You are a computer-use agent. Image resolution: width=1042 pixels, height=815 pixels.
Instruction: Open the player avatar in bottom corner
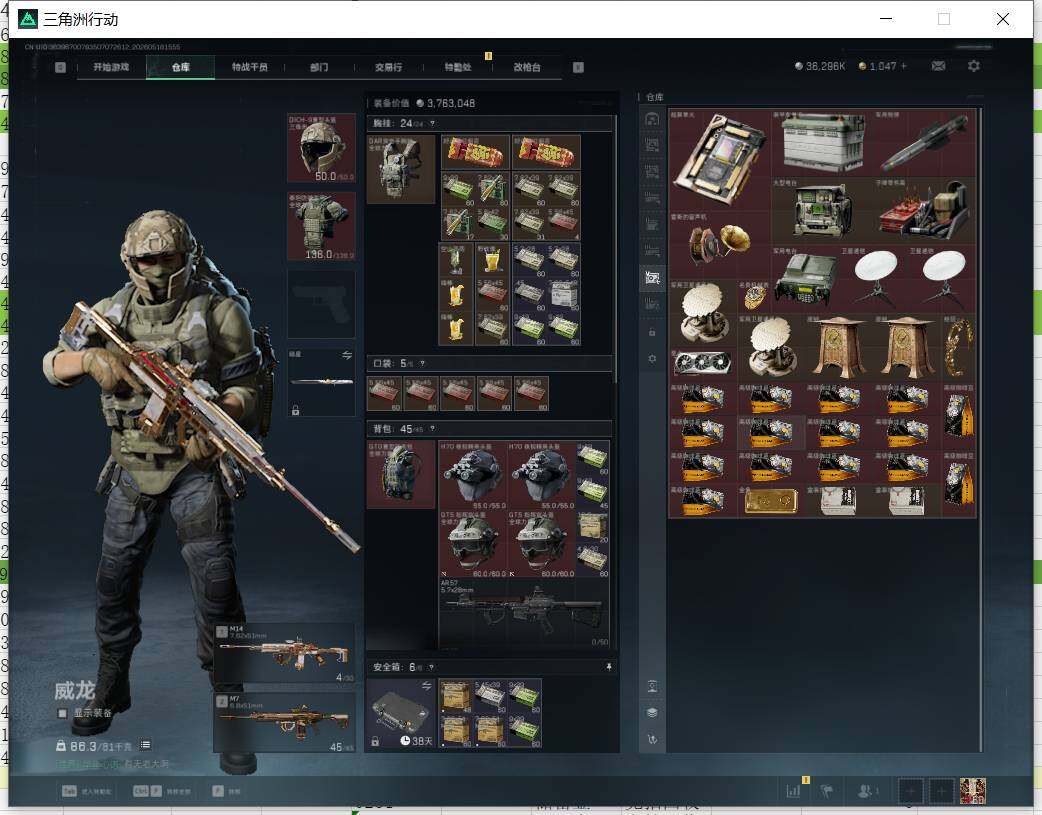point(972,791)
